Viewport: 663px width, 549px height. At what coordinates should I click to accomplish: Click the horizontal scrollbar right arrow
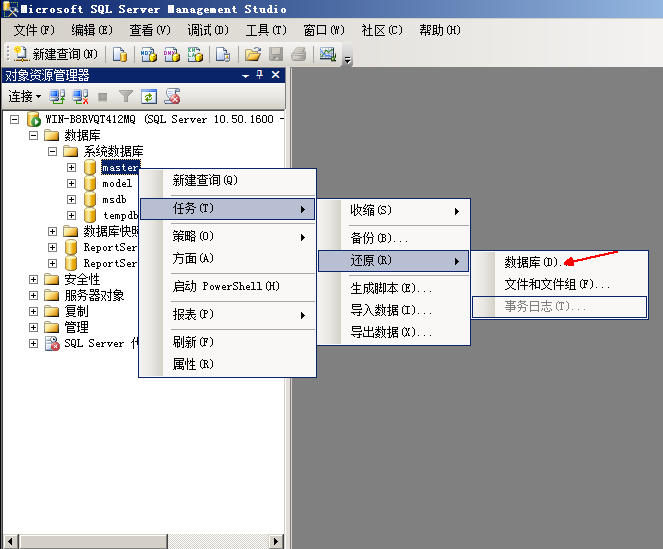pyautogui.click(x=276, y=541)
